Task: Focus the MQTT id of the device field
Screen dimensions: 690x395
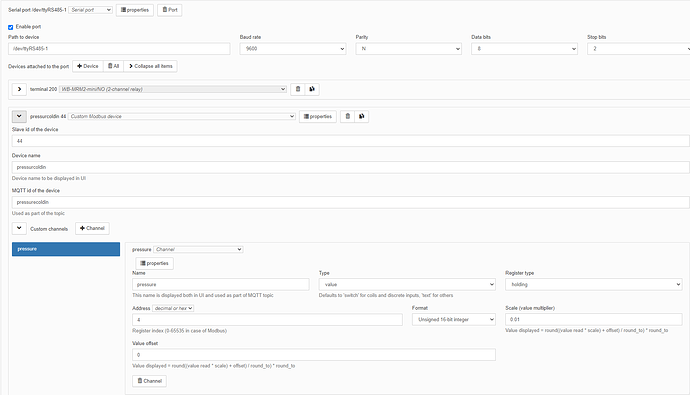Action: pyautogui.click(x=351, y=202)
